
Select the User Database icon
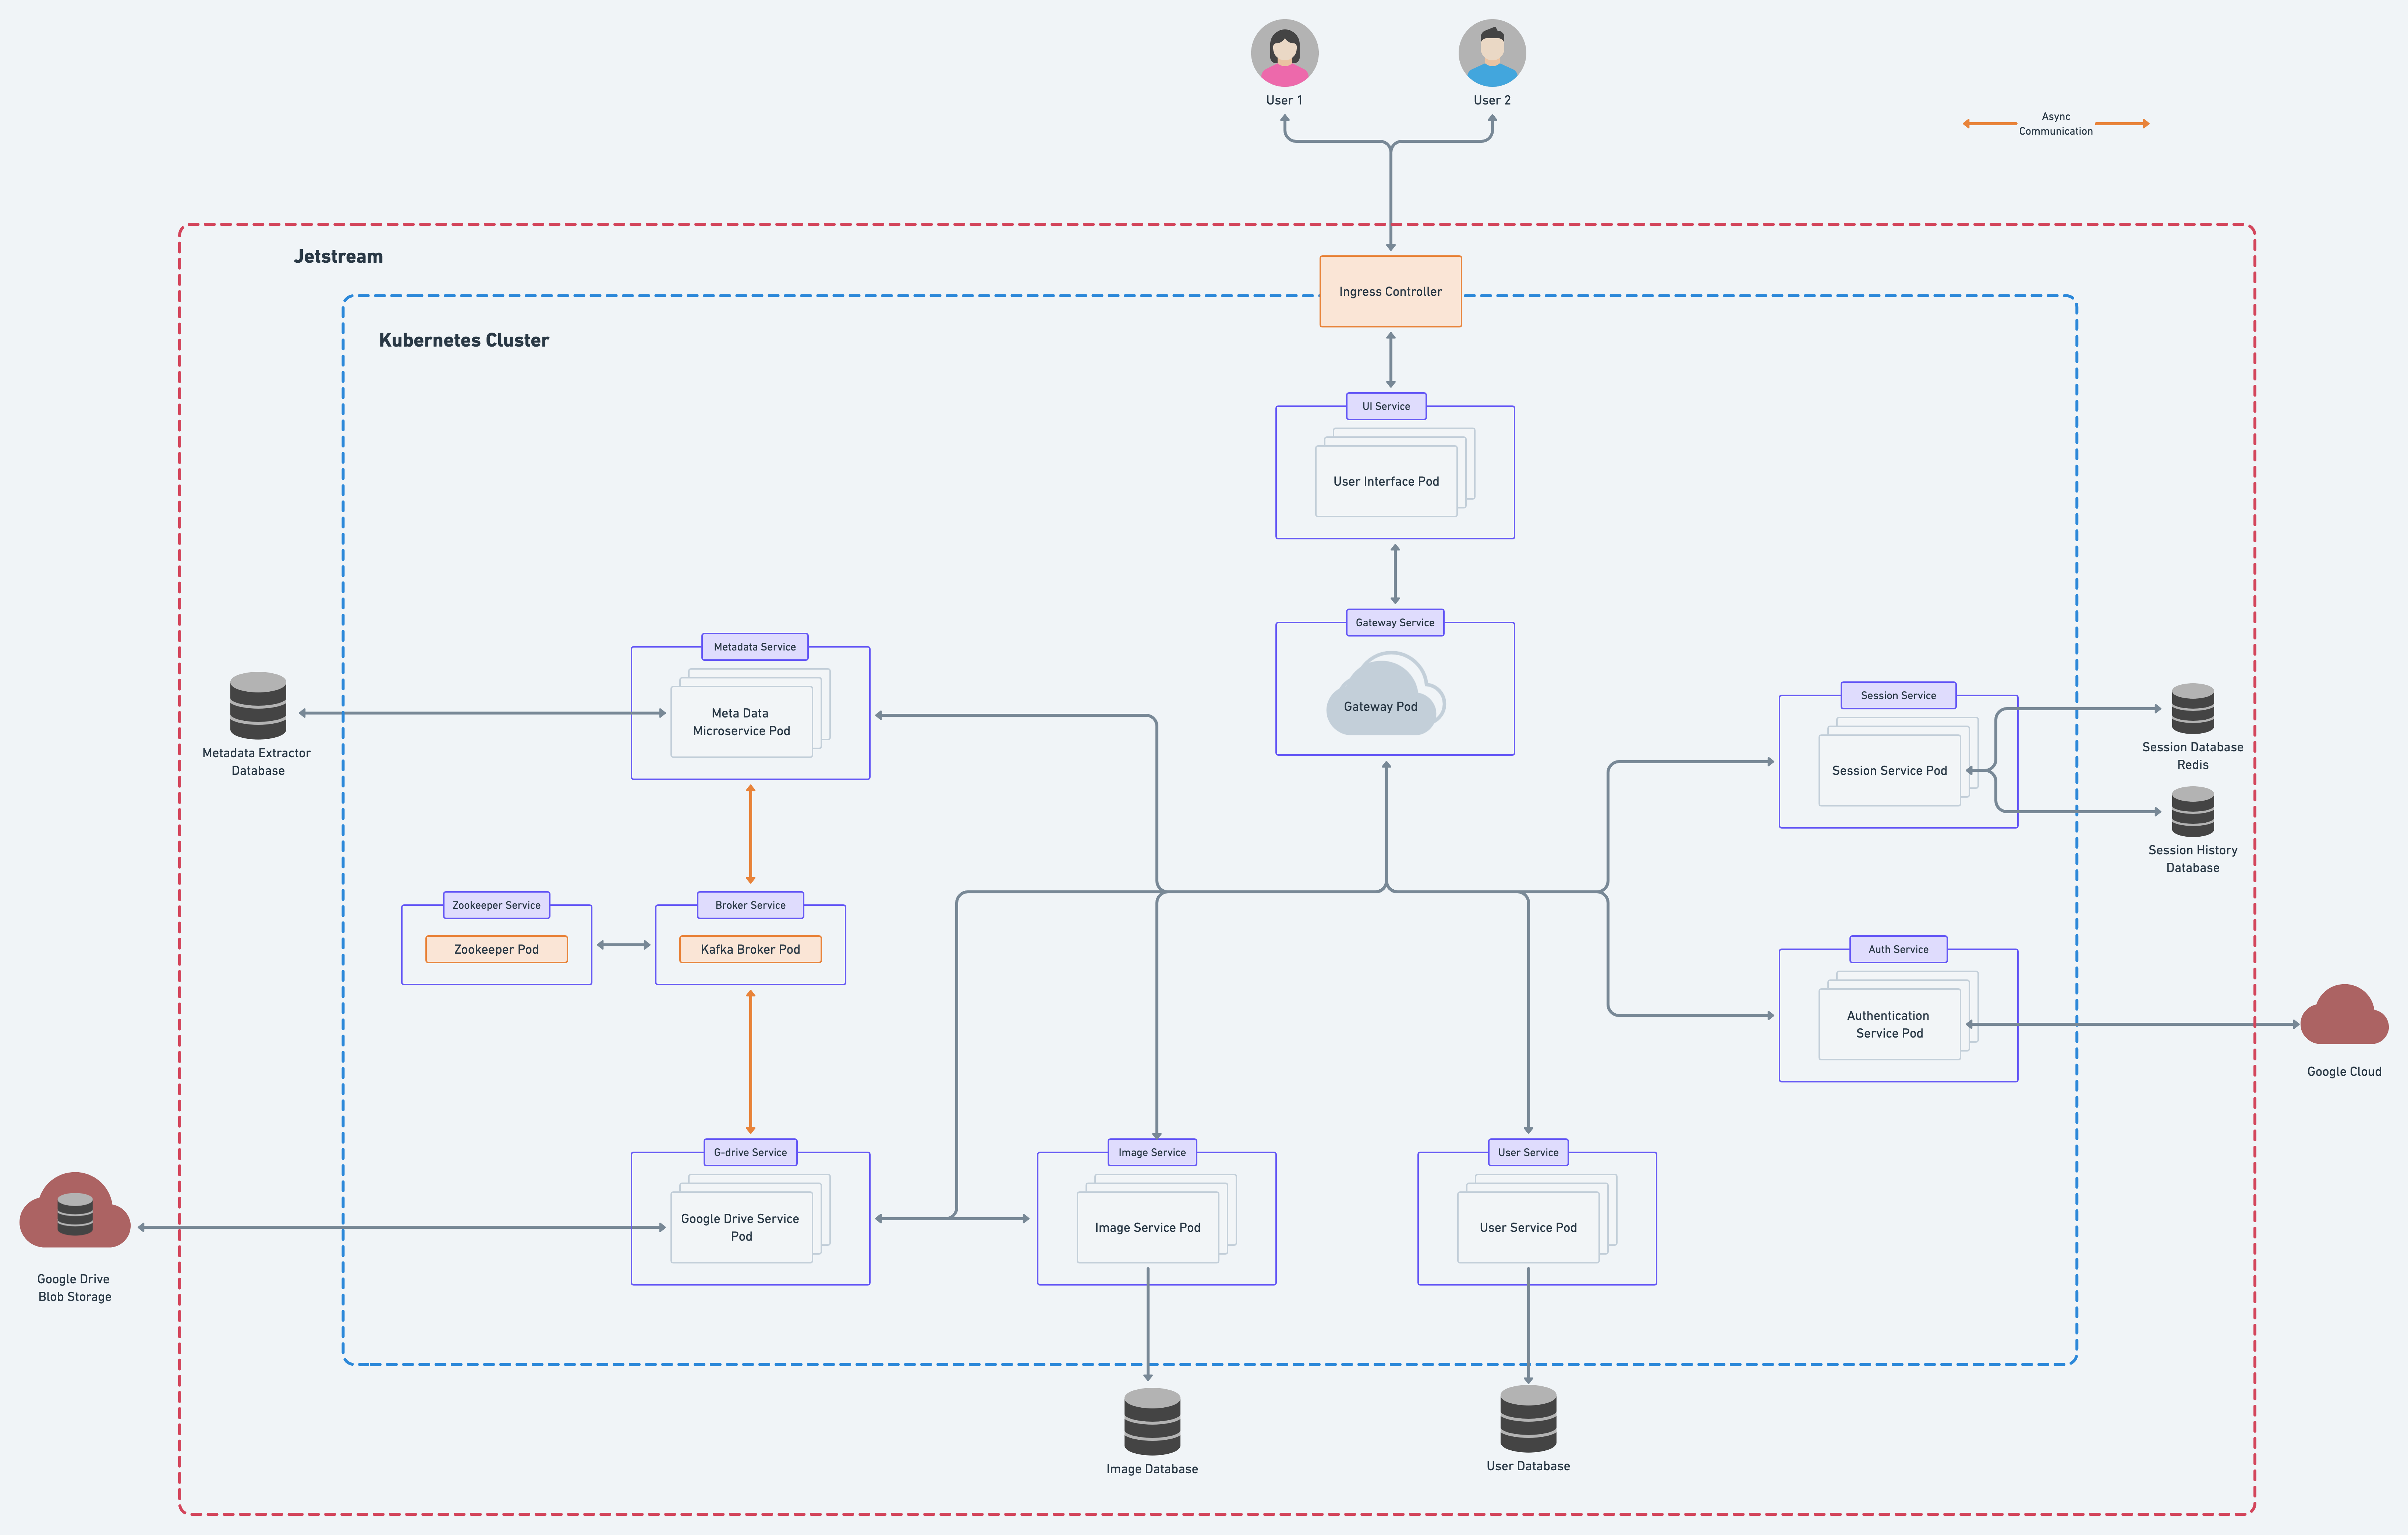click(x=1528, y=1419)
